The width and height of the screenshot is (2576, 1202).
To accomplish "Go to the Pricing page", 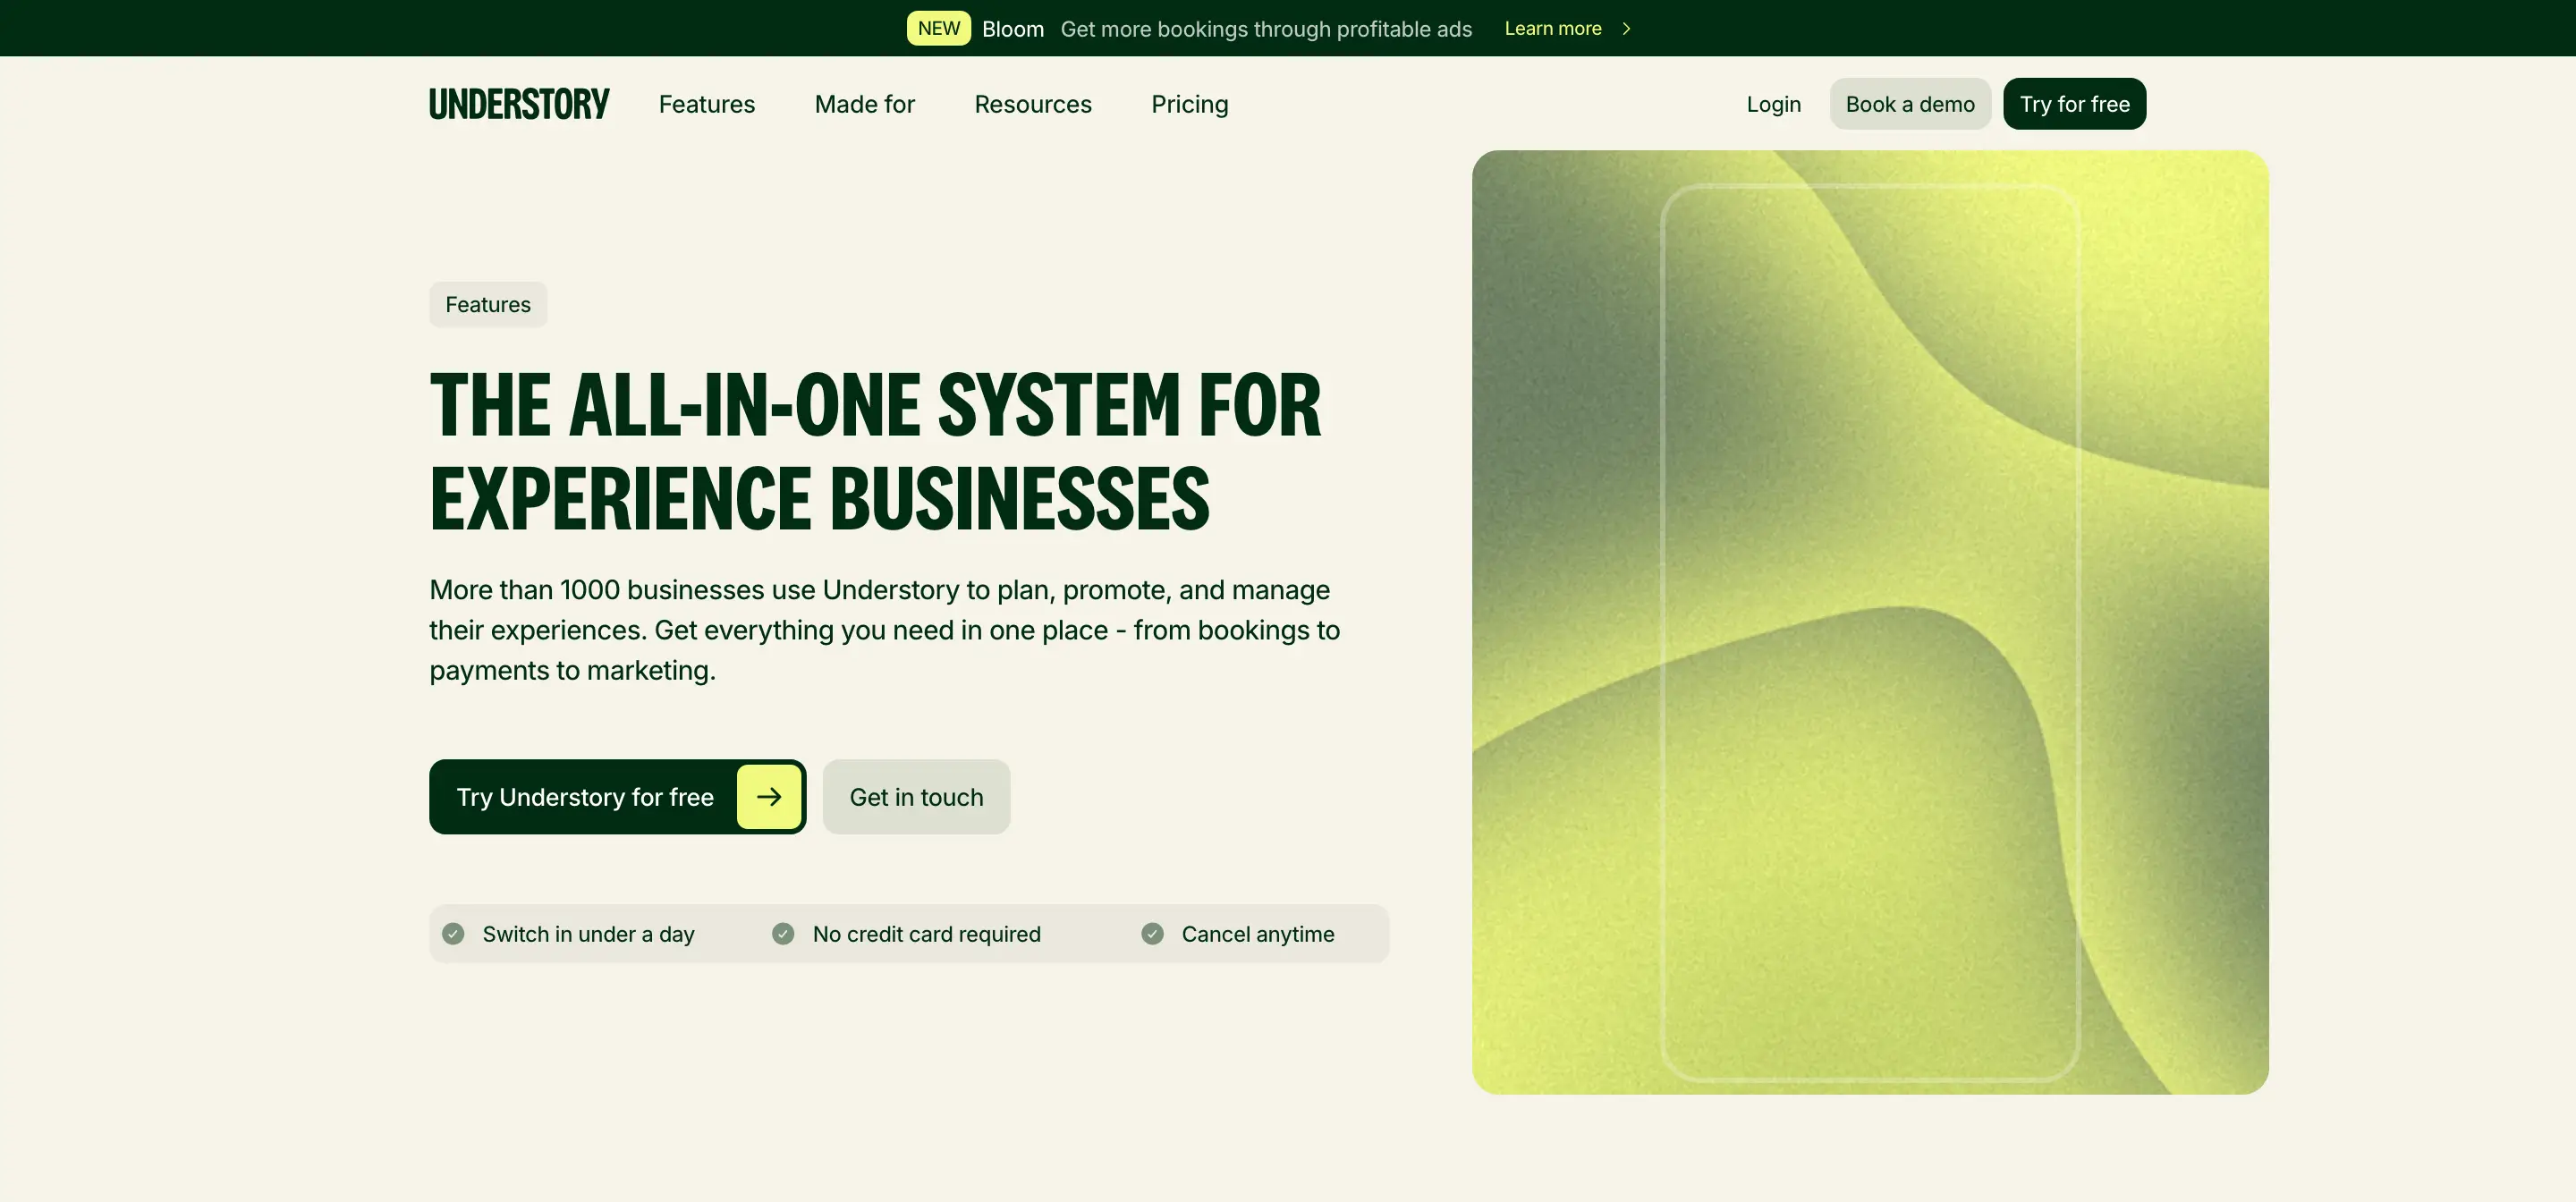I will click(1189, 104).
